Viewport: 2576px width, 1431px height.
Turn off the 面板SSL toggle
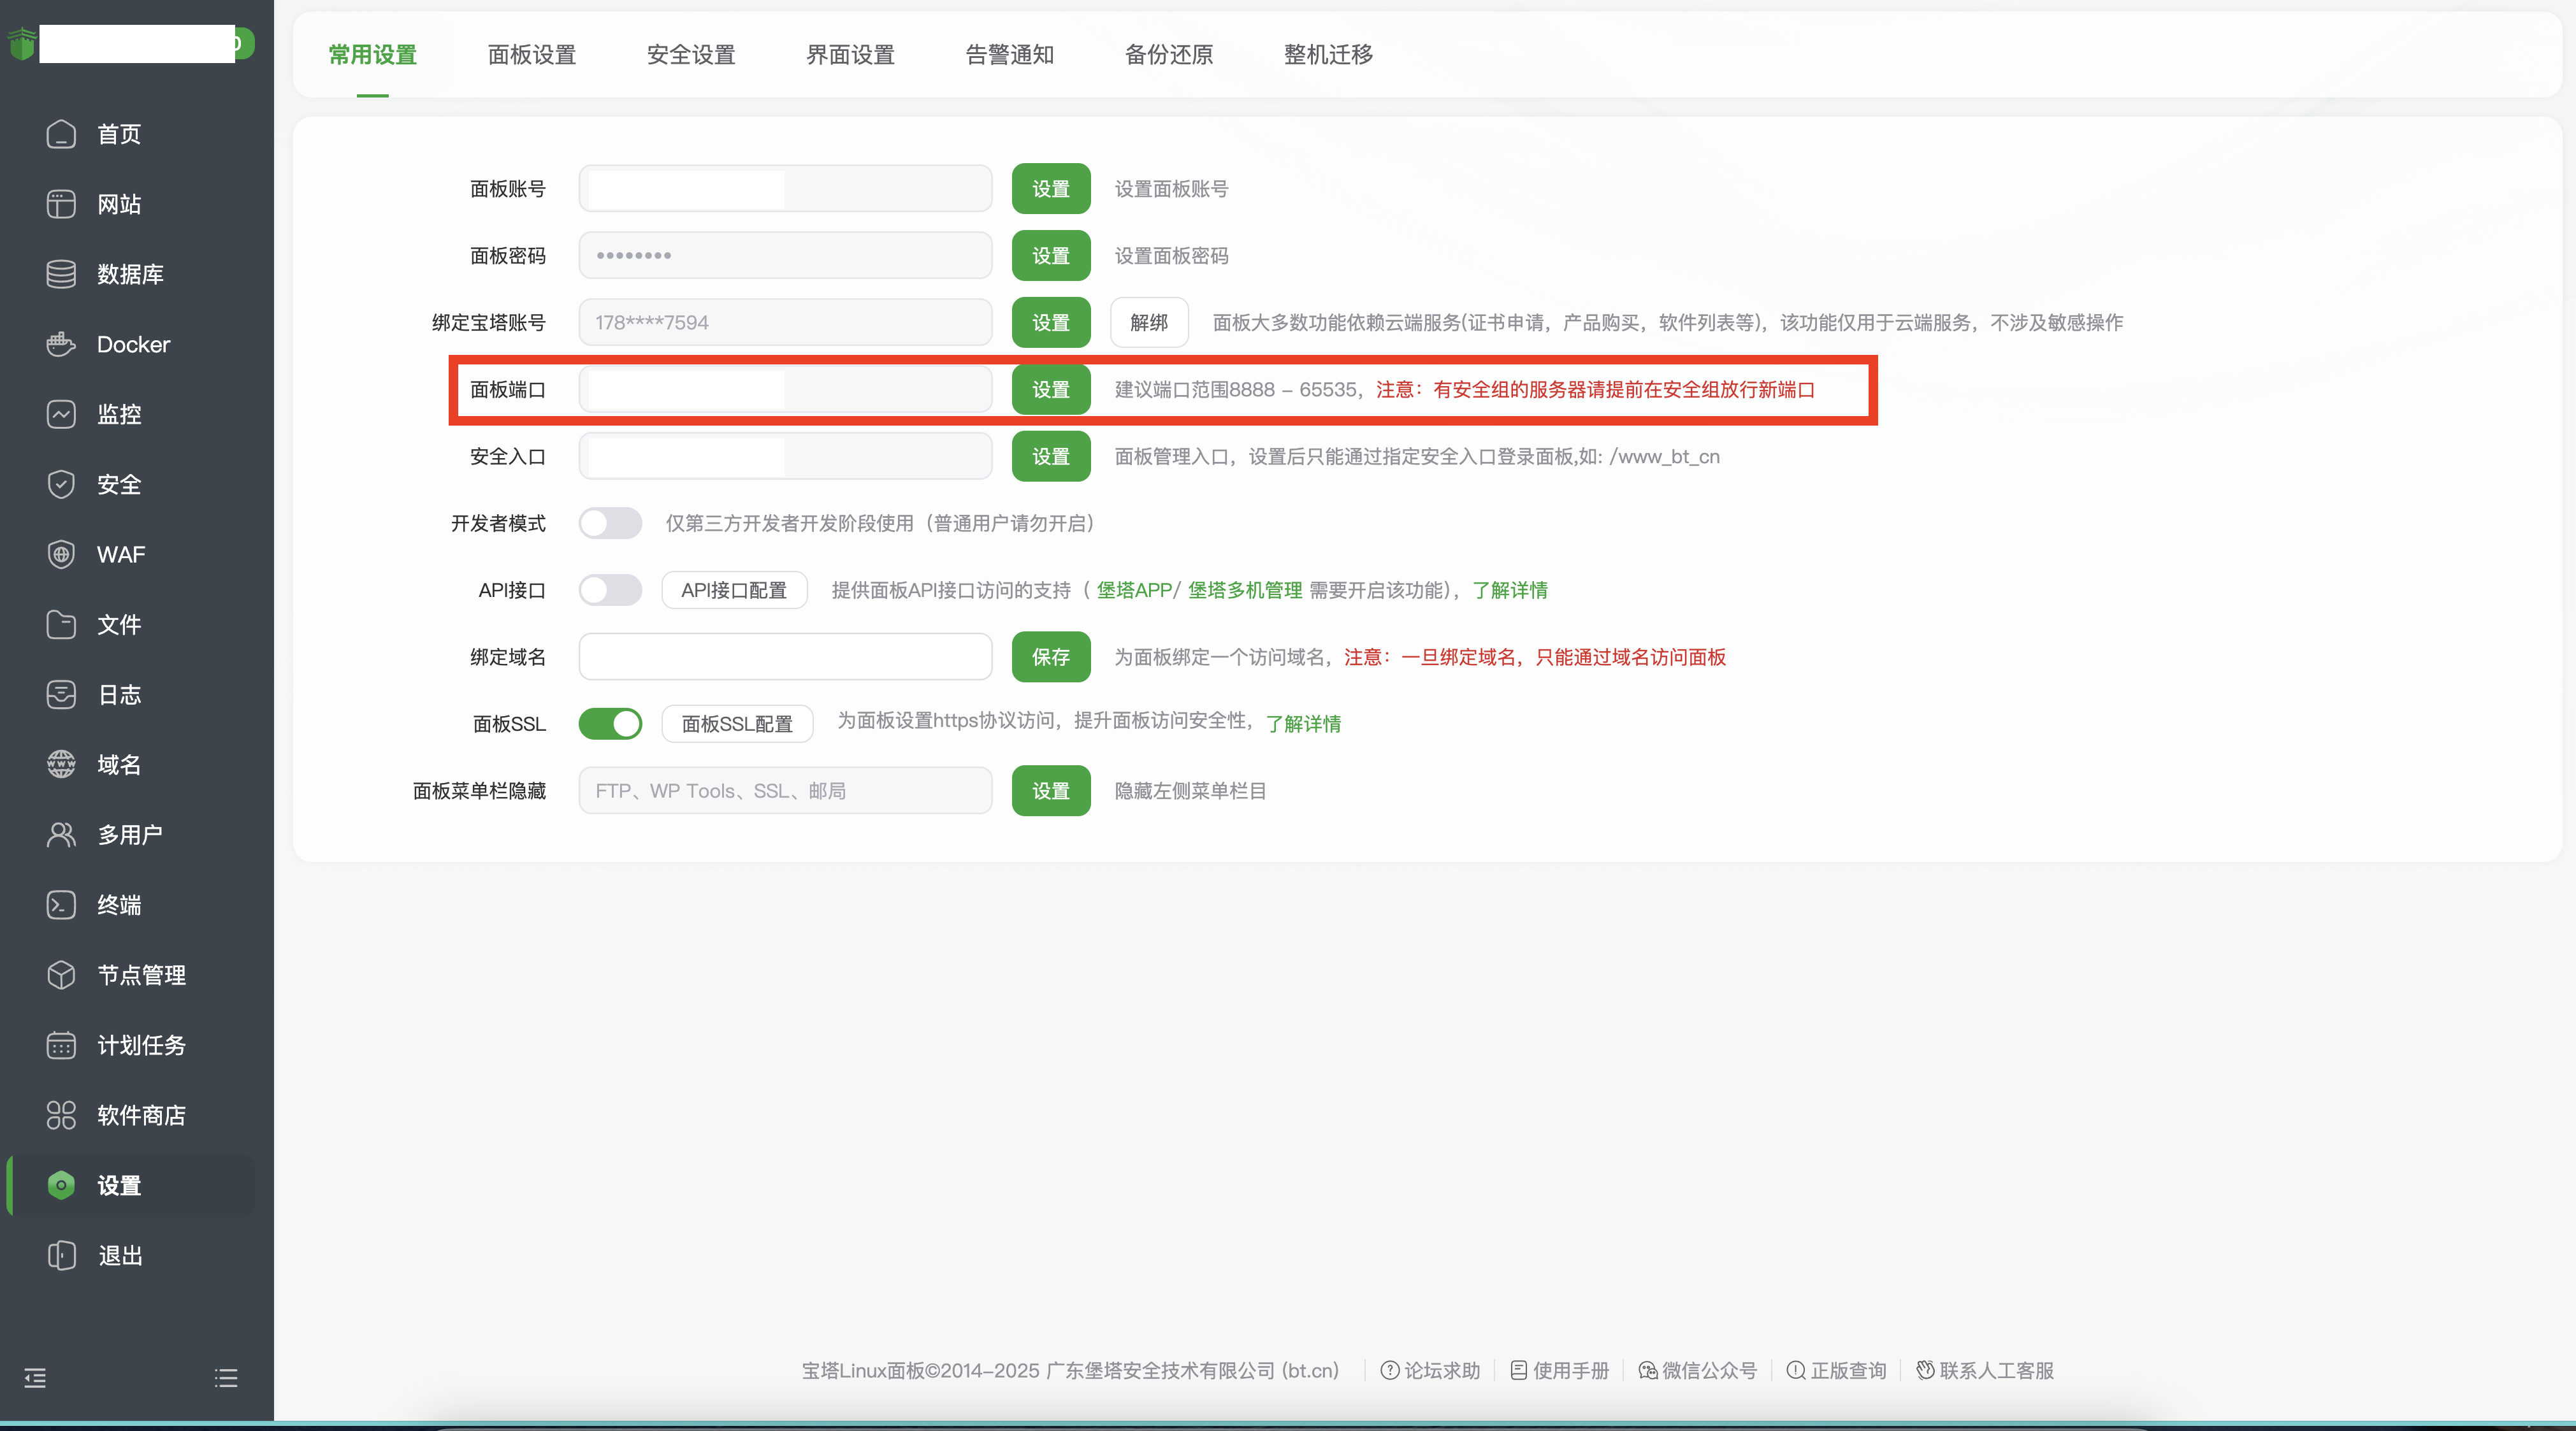tap(610, 723)
